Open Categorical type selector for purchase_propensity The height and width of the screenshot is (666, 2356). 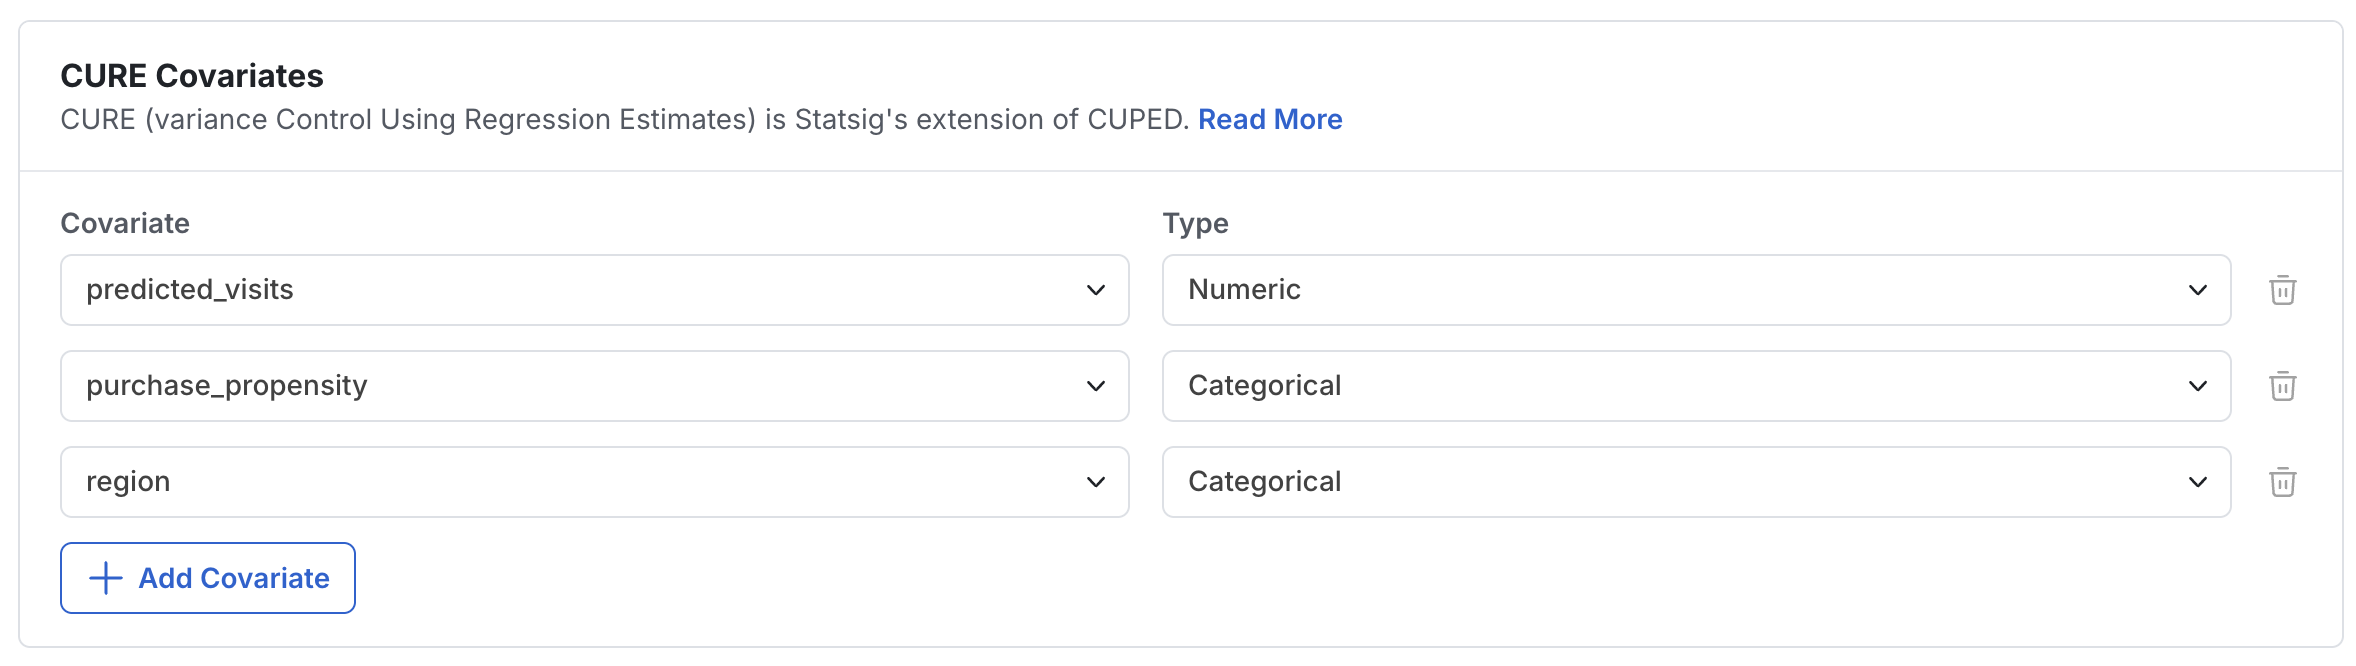[1697, 386]
